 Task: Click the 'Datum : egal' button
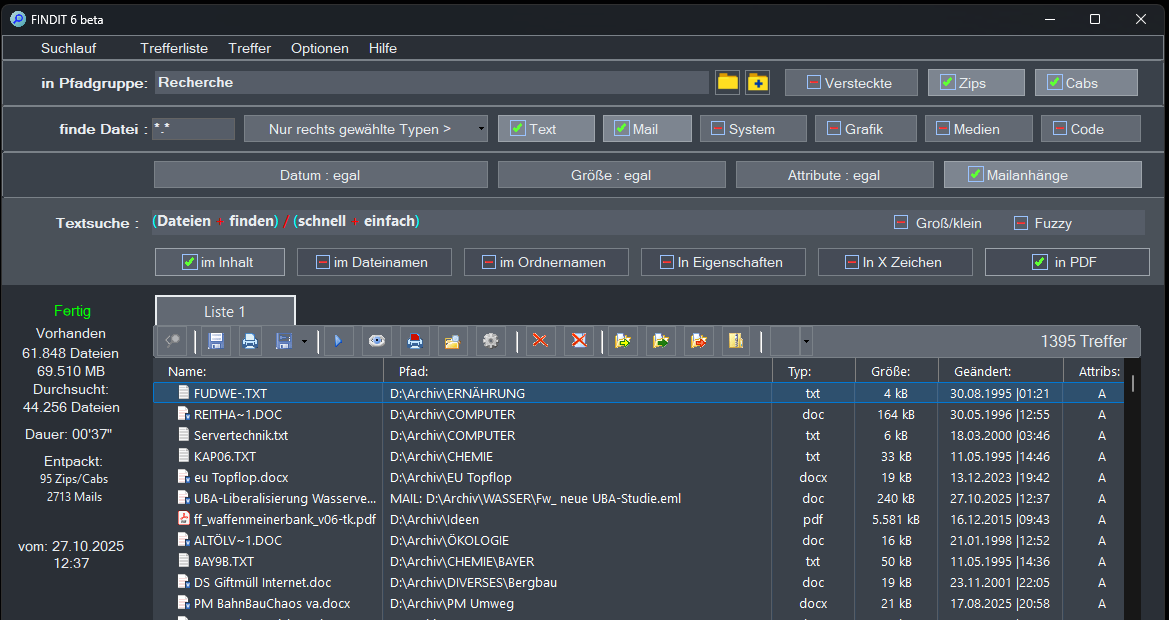pyautogui.click(x=320, y=175)
